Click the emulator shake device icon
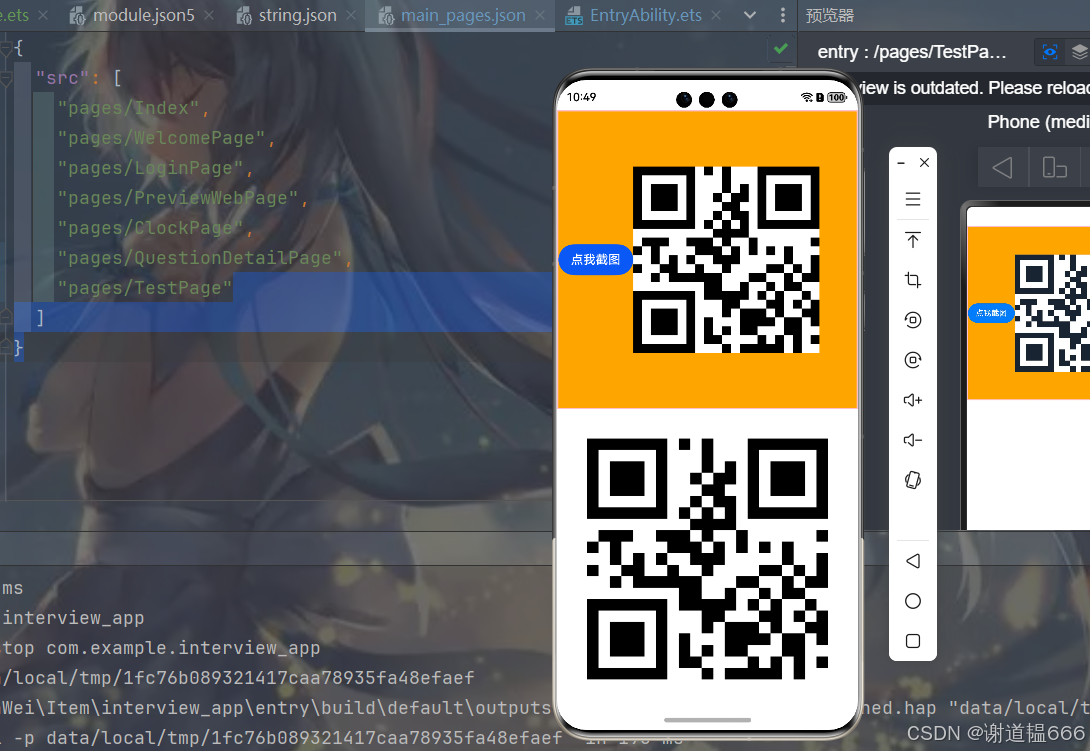 pyautogui.click(x=913, y=480)
